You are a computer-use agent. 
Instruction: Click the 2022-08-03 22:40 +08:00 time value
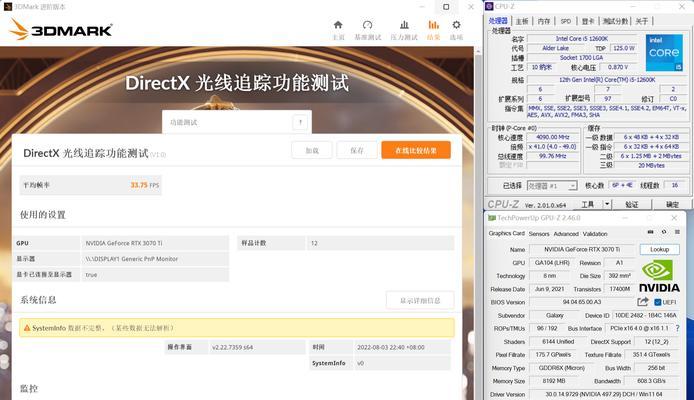[402, 347]
